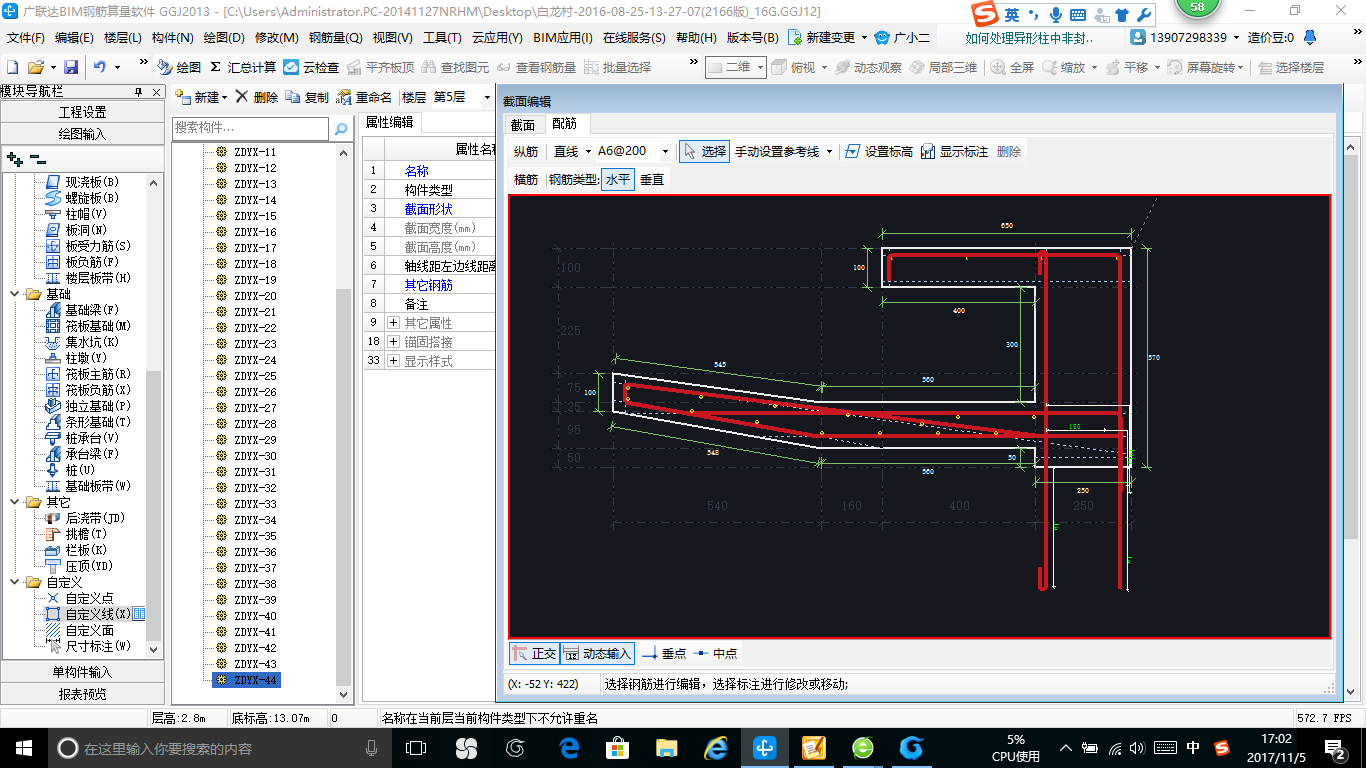Image resolution: width=1366 pixels, height=768 pixels.
Task: Save the project with the floppy icon
Action: click(71, 67)
